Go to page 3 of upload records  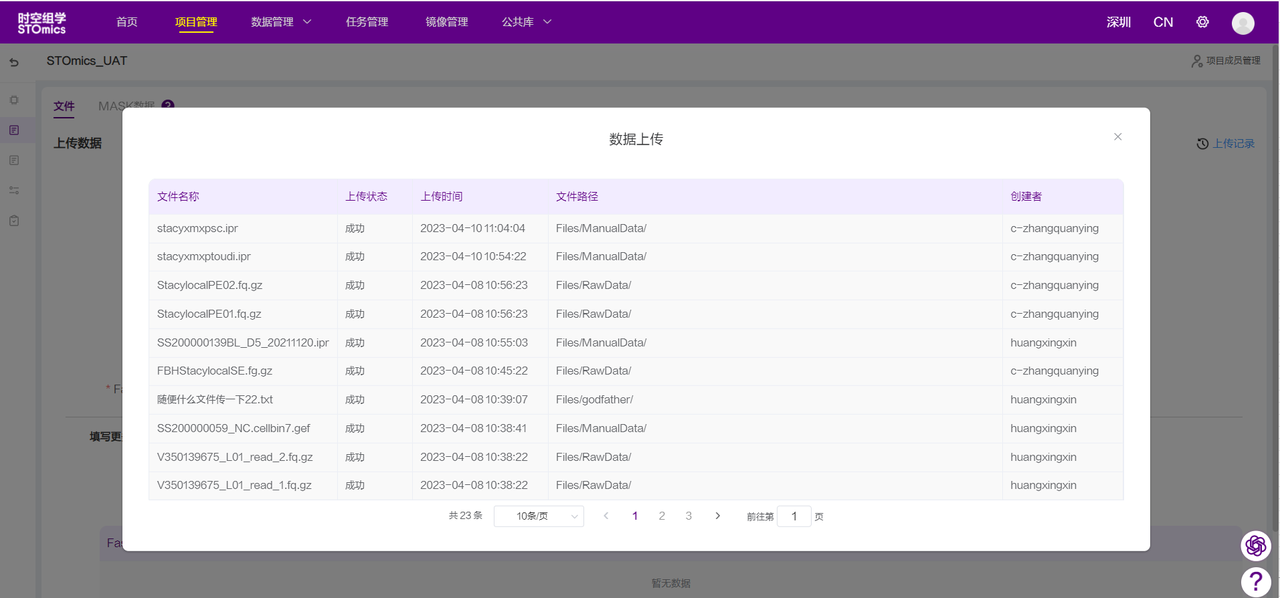coord(688,516)
